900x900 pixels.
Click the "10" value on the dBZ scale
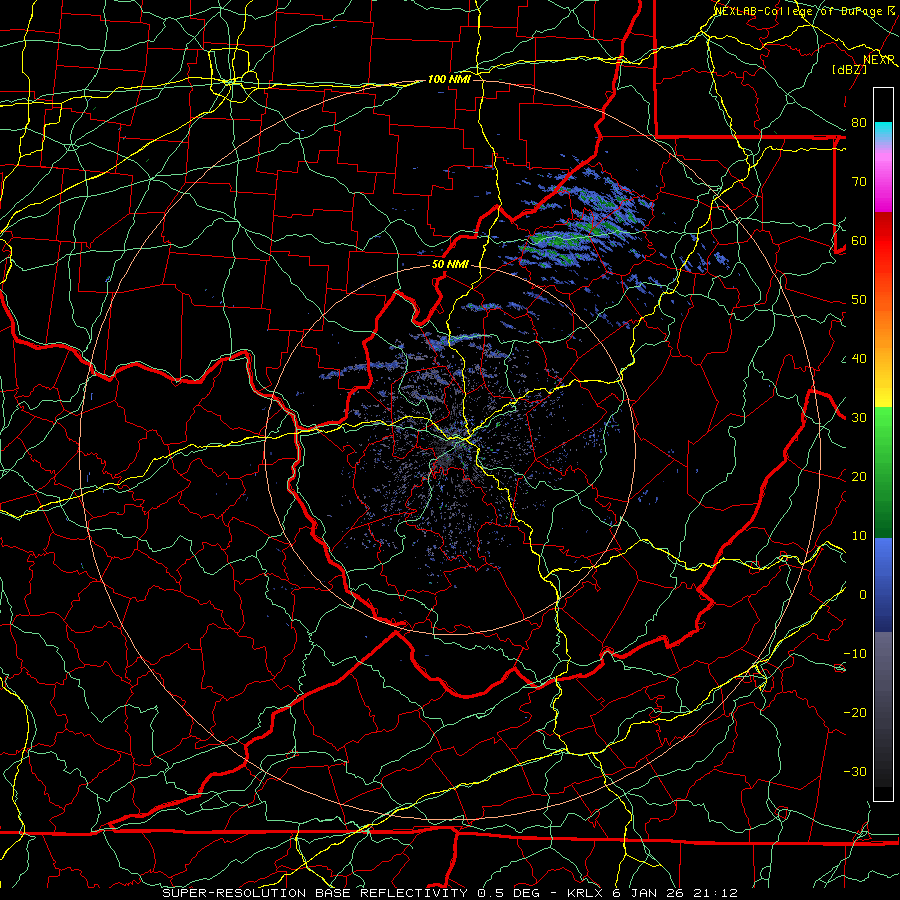(x=859, y=536)
